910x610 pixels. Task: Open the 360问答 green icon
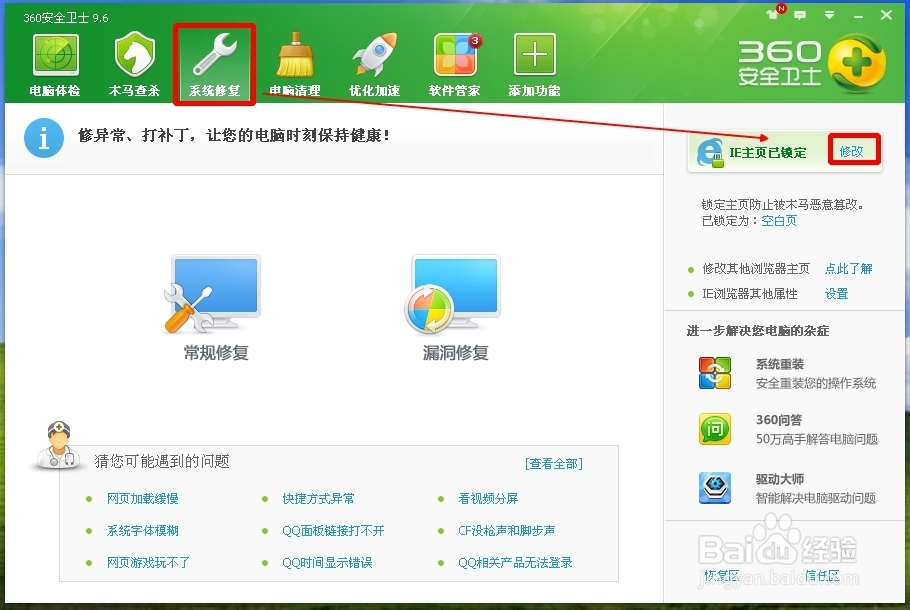715,429
